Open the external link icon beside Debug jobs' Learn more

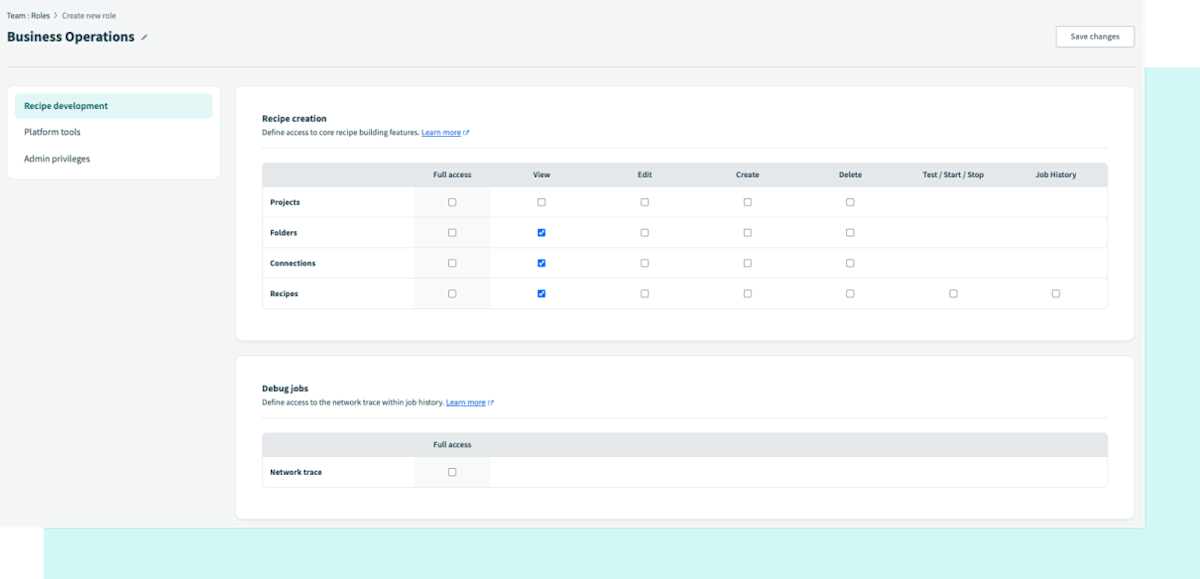(494, 402)
